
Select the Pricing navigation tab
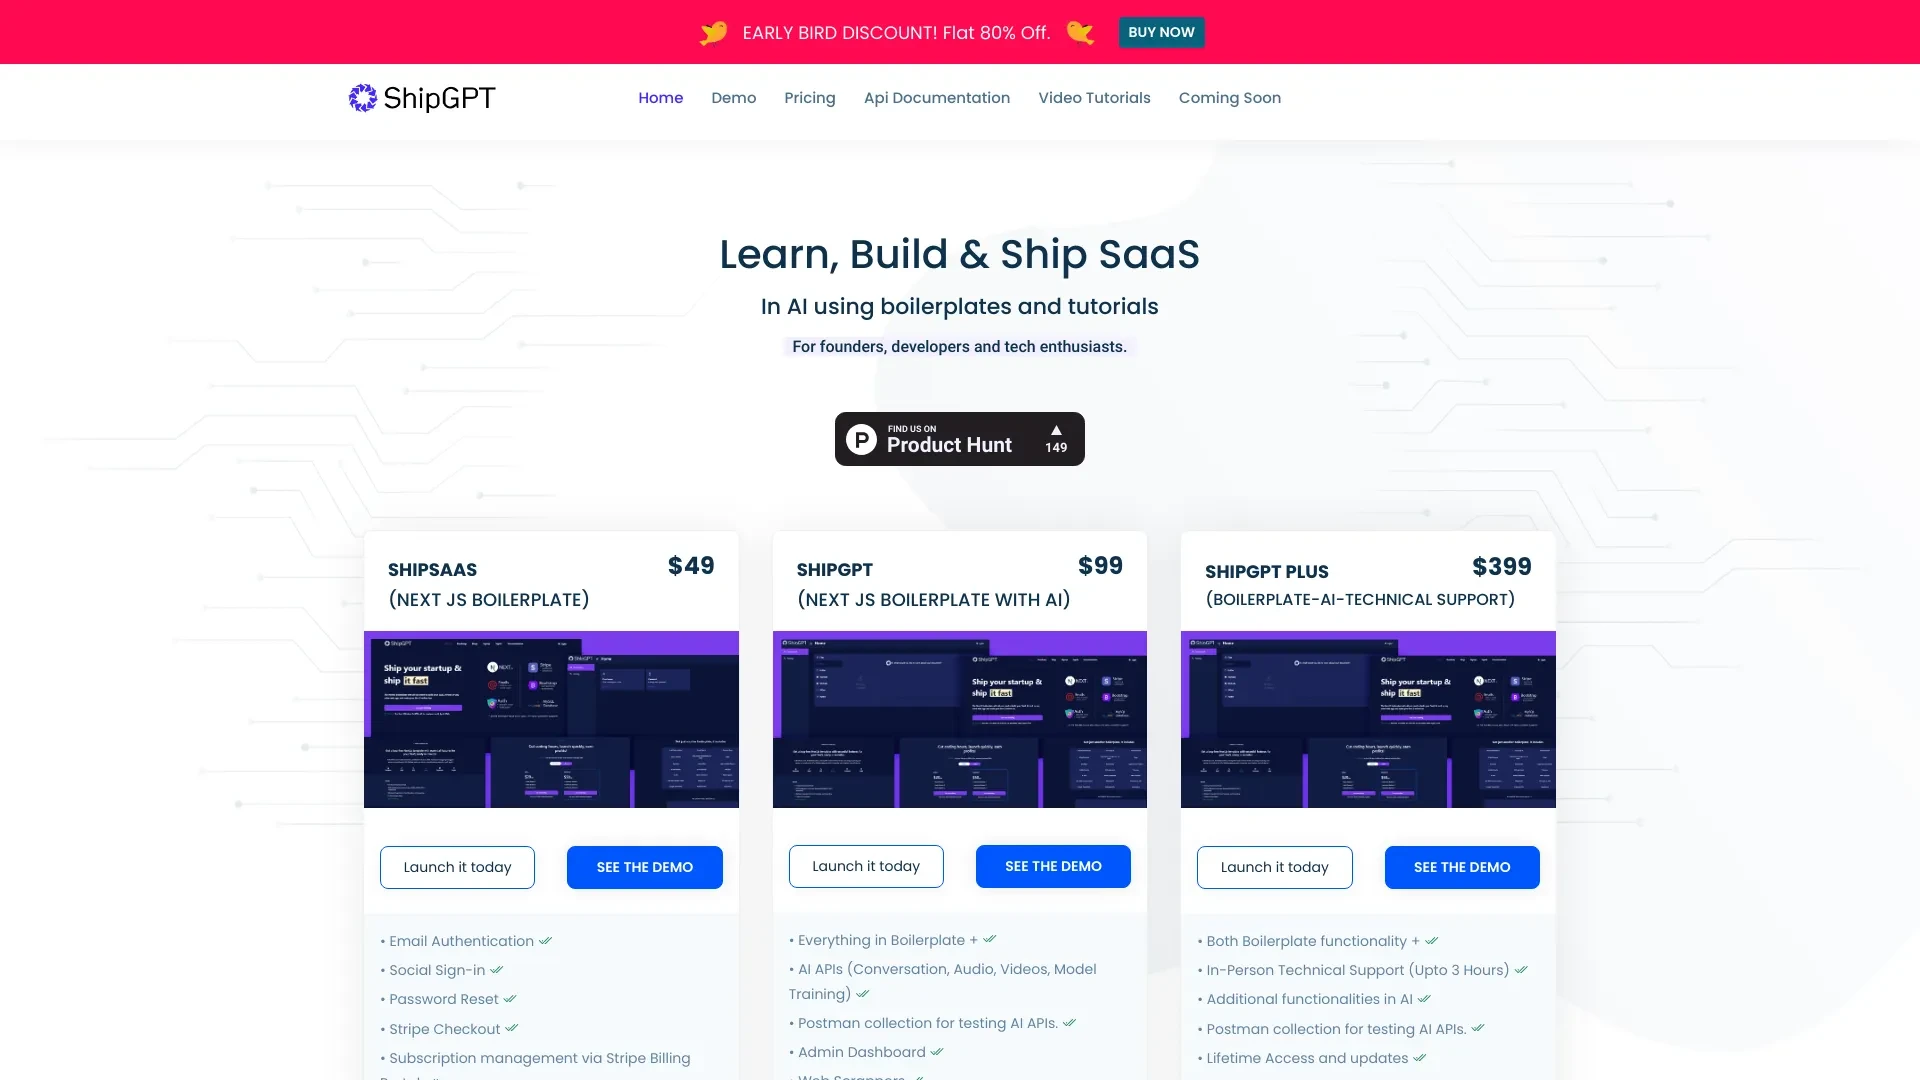[x=810, y=96]
